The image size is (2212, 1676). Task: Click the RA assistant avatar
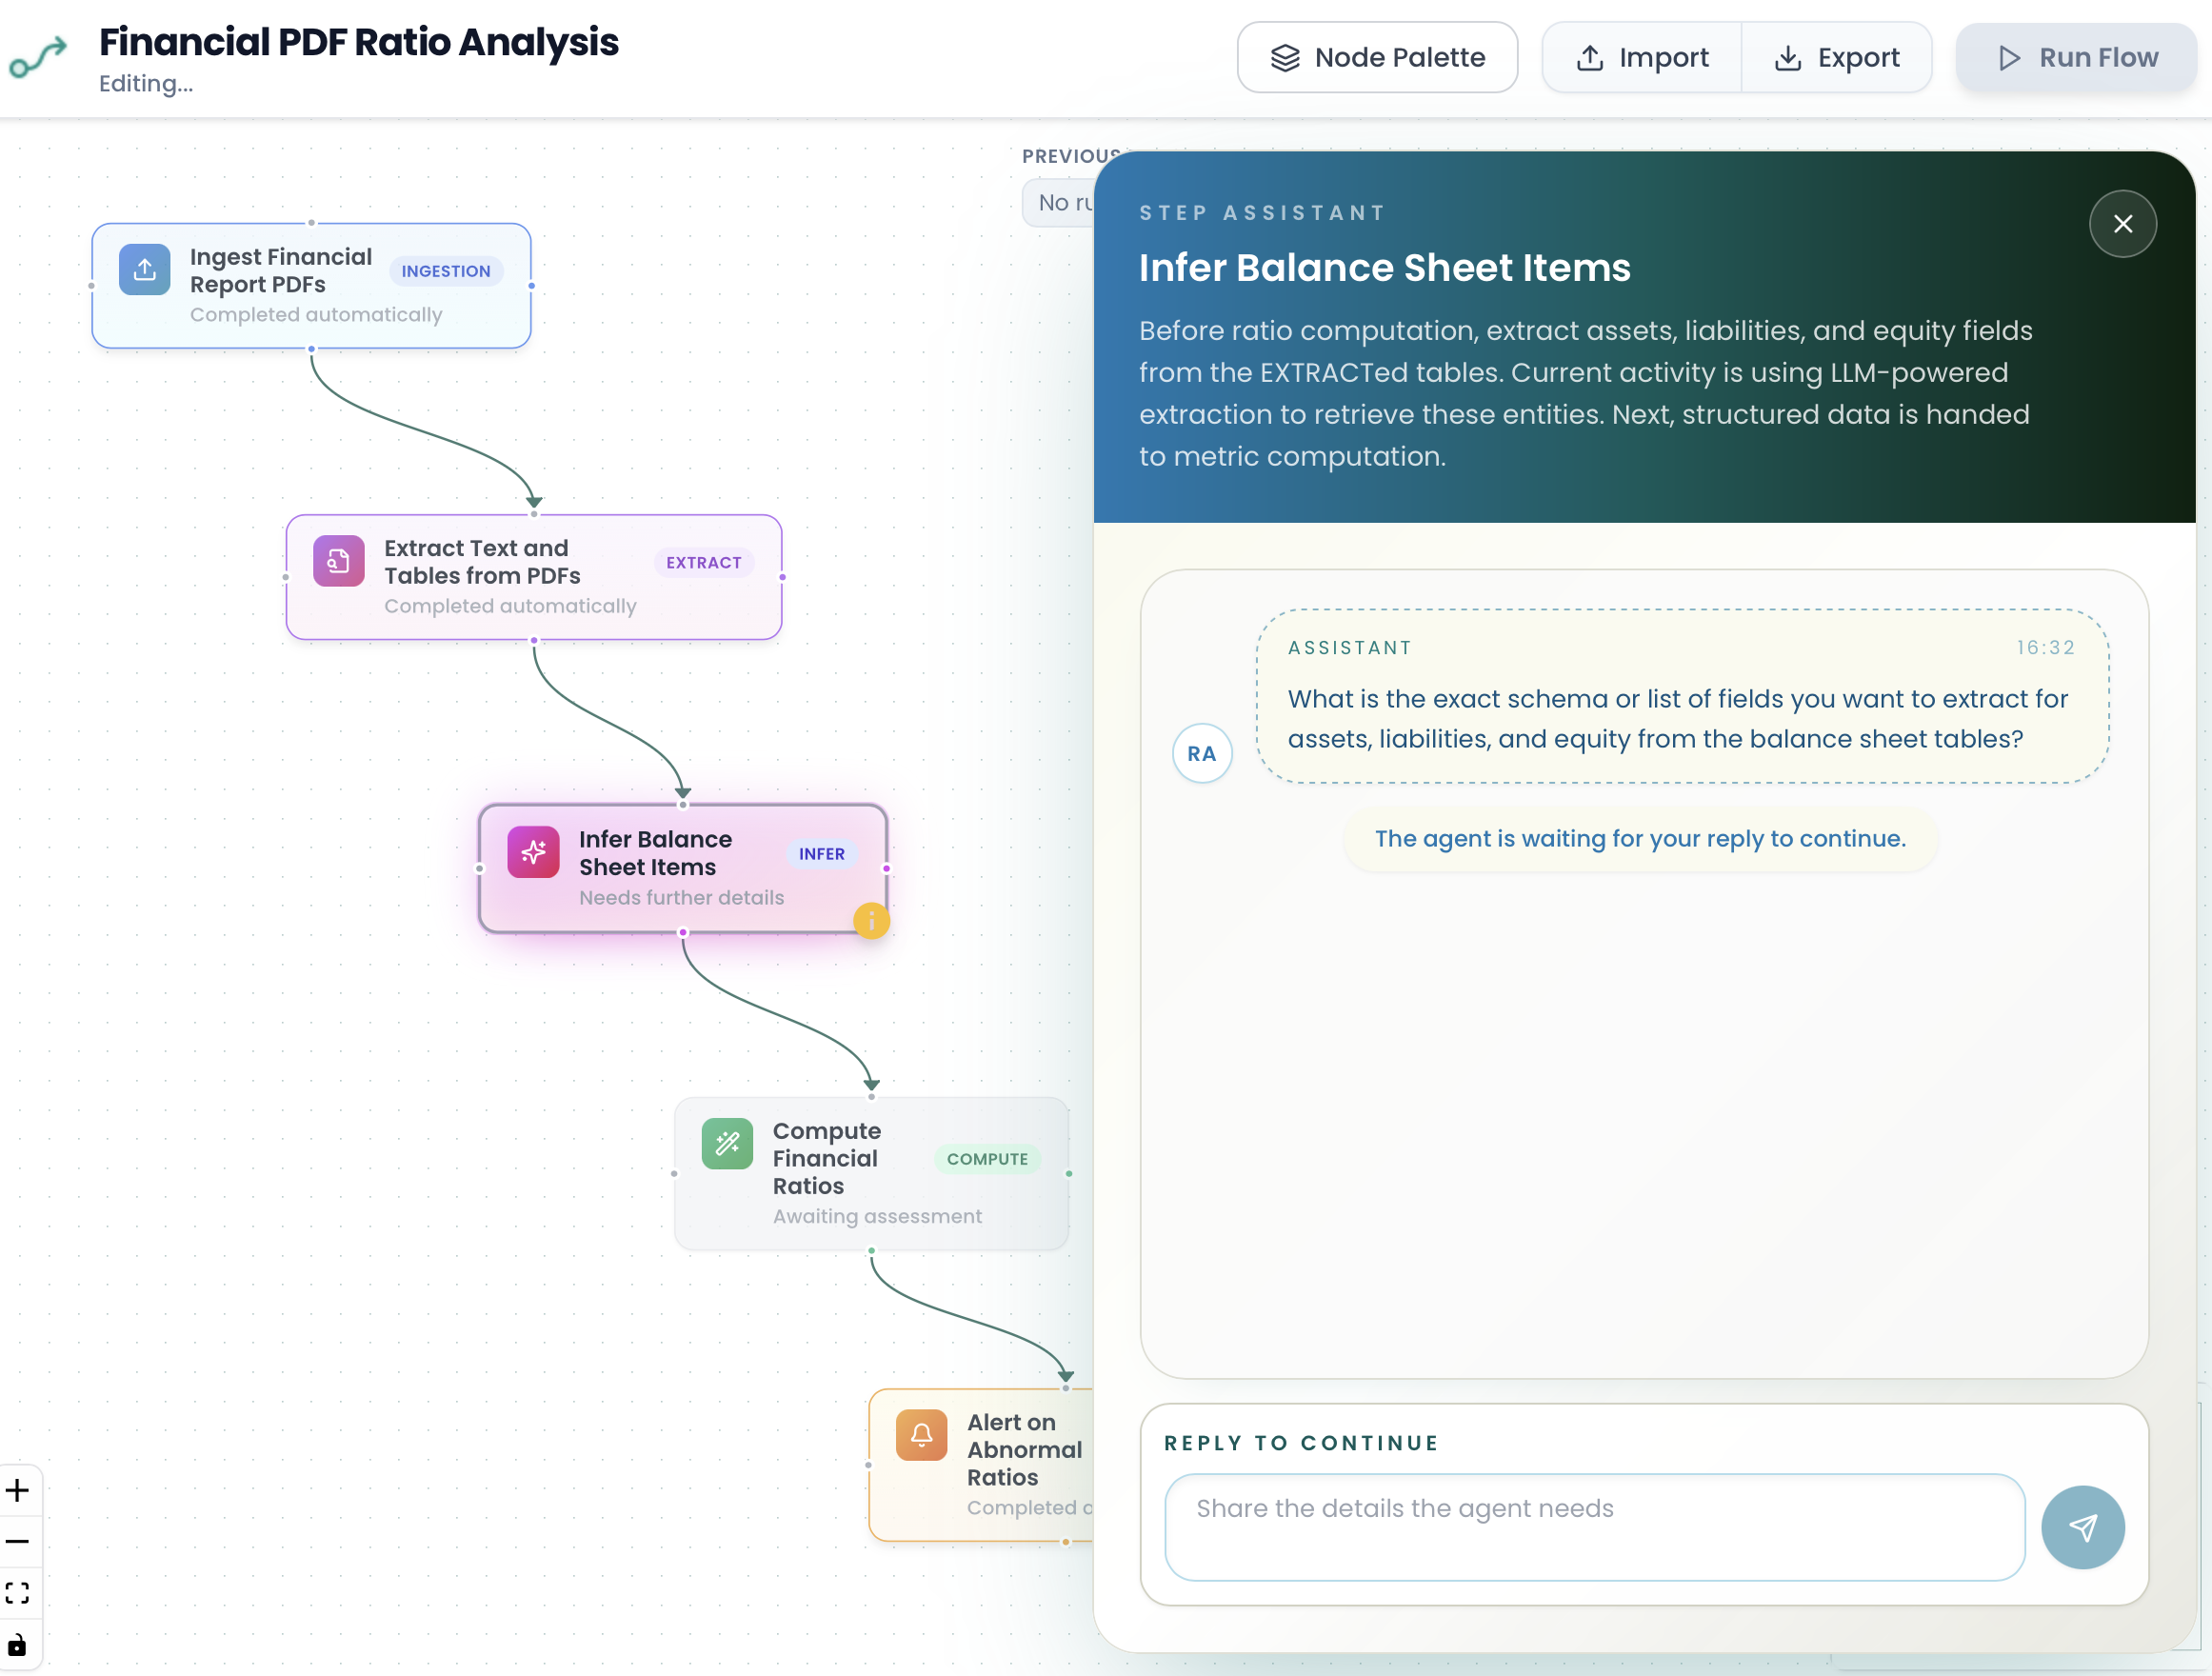click(x=1201, y=753)
